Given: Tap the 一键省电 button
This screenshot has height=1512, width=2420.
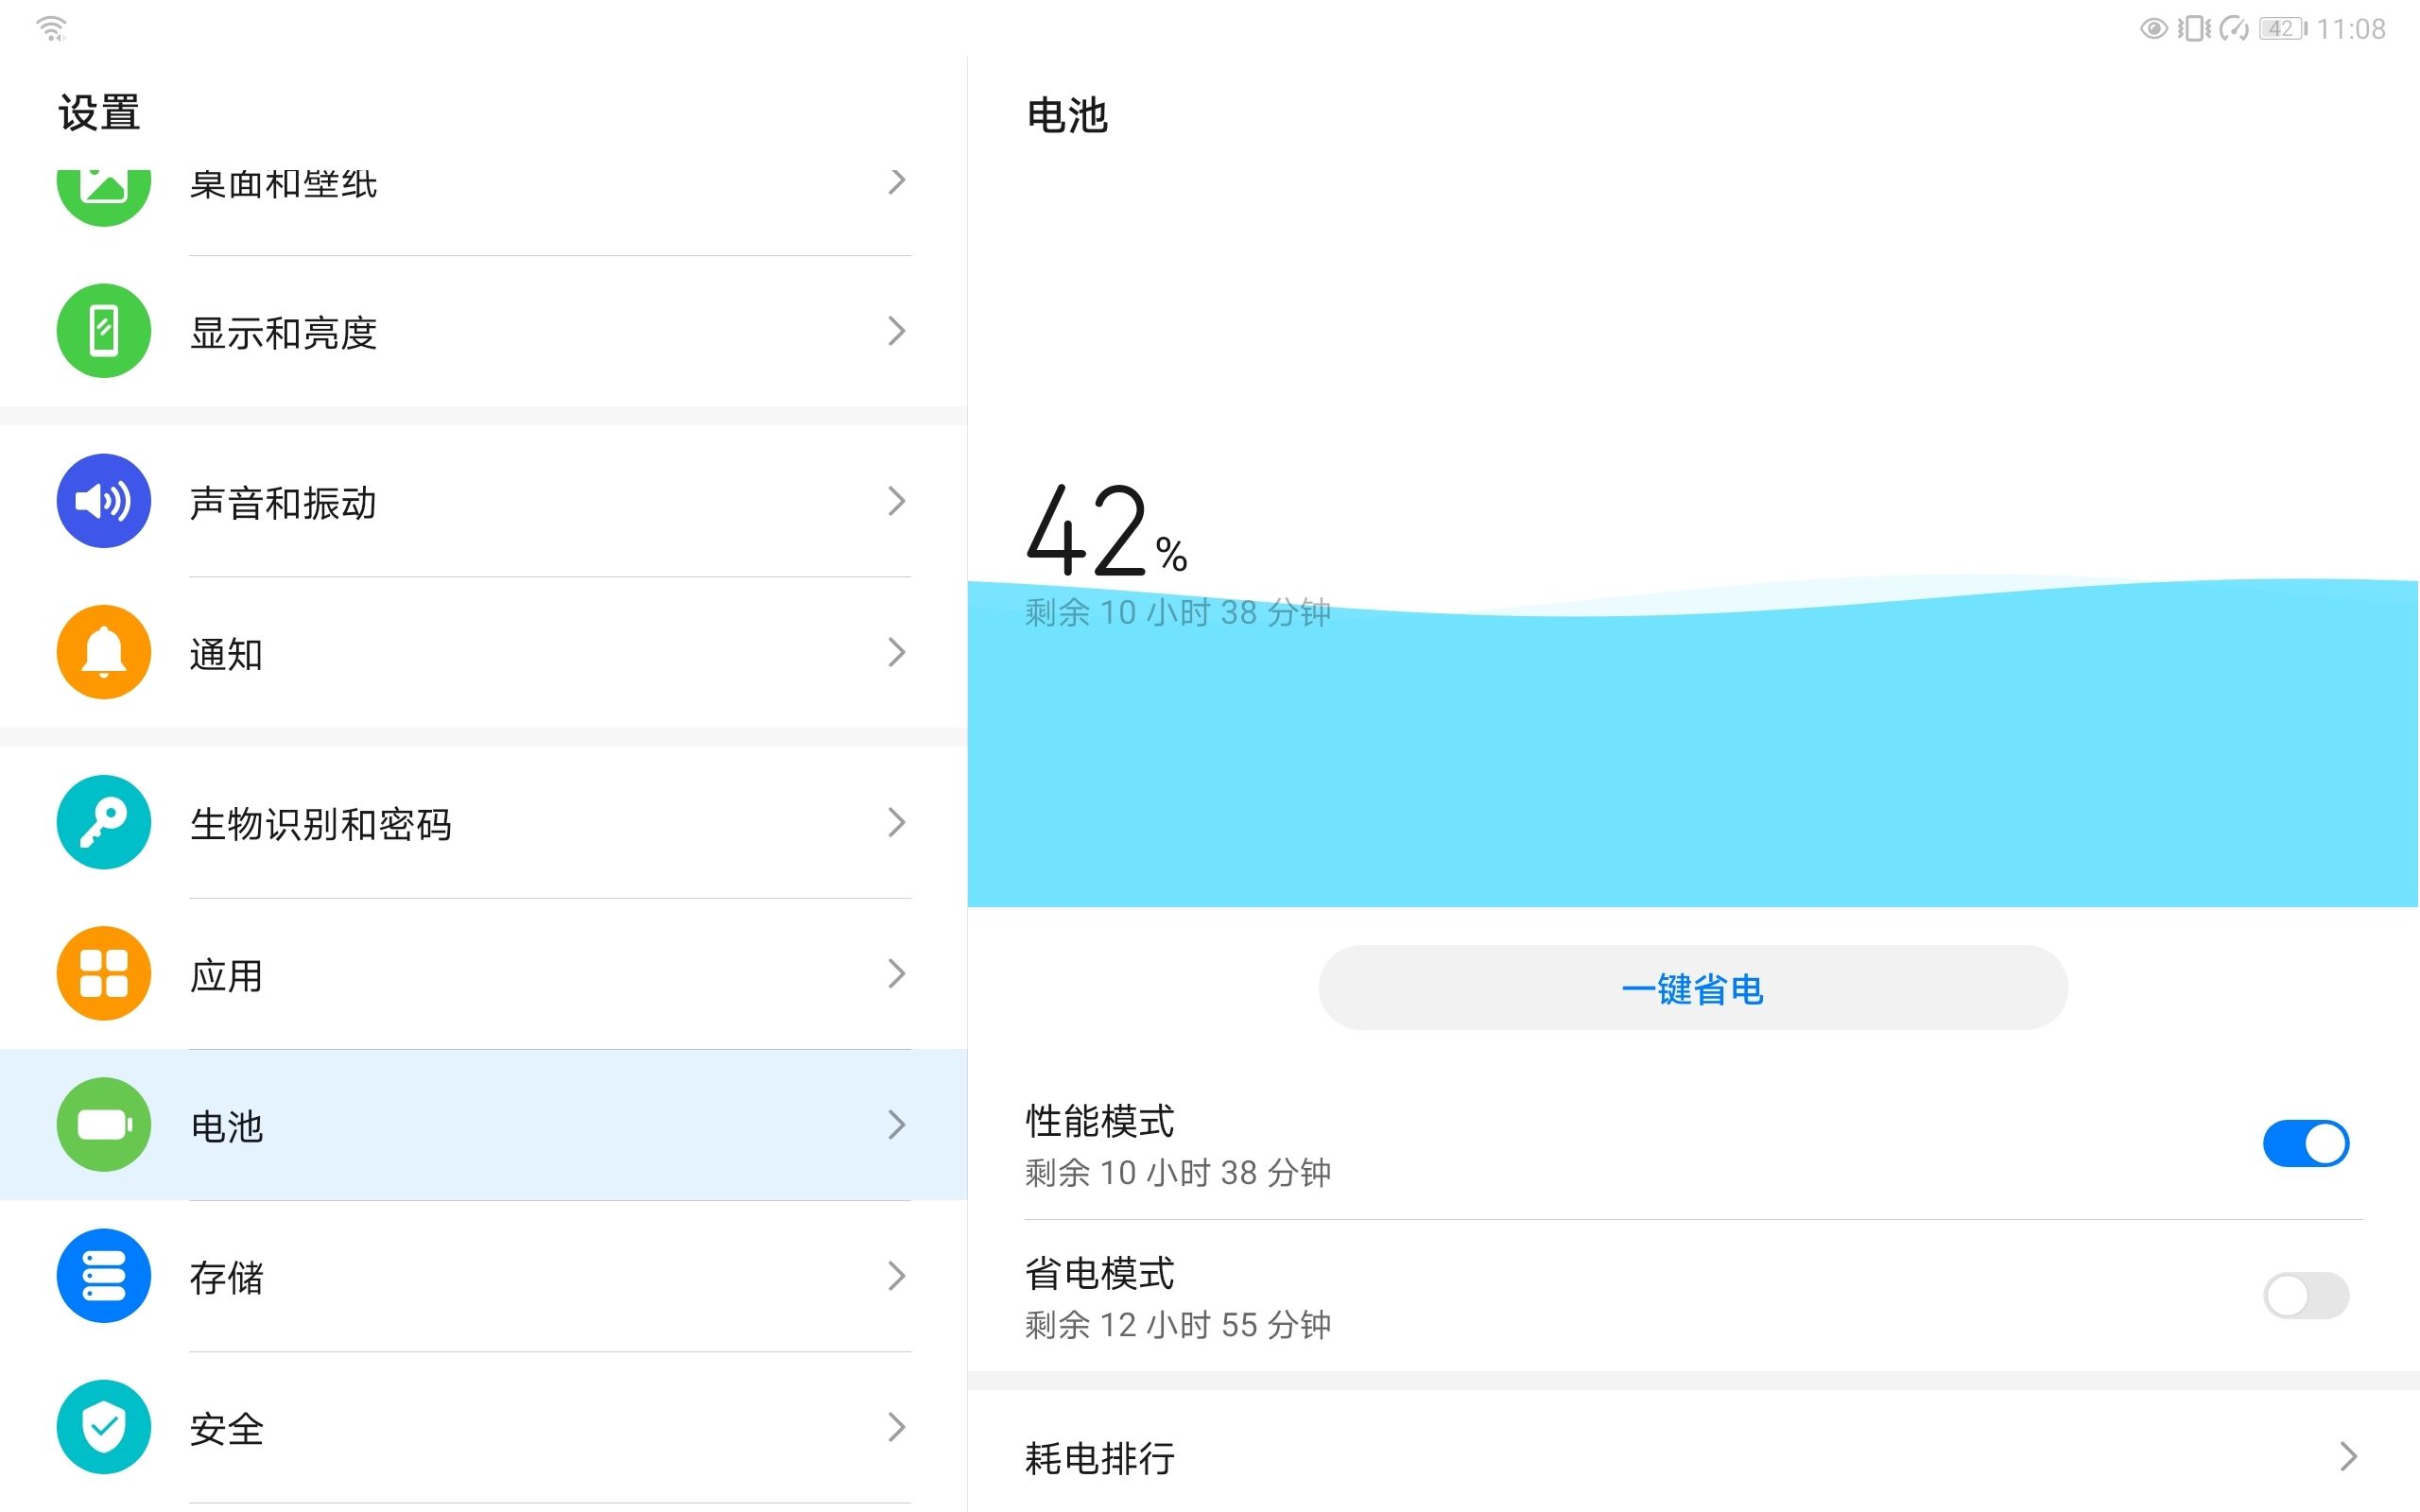Looking at the screenshot, I should (1693, 988).
